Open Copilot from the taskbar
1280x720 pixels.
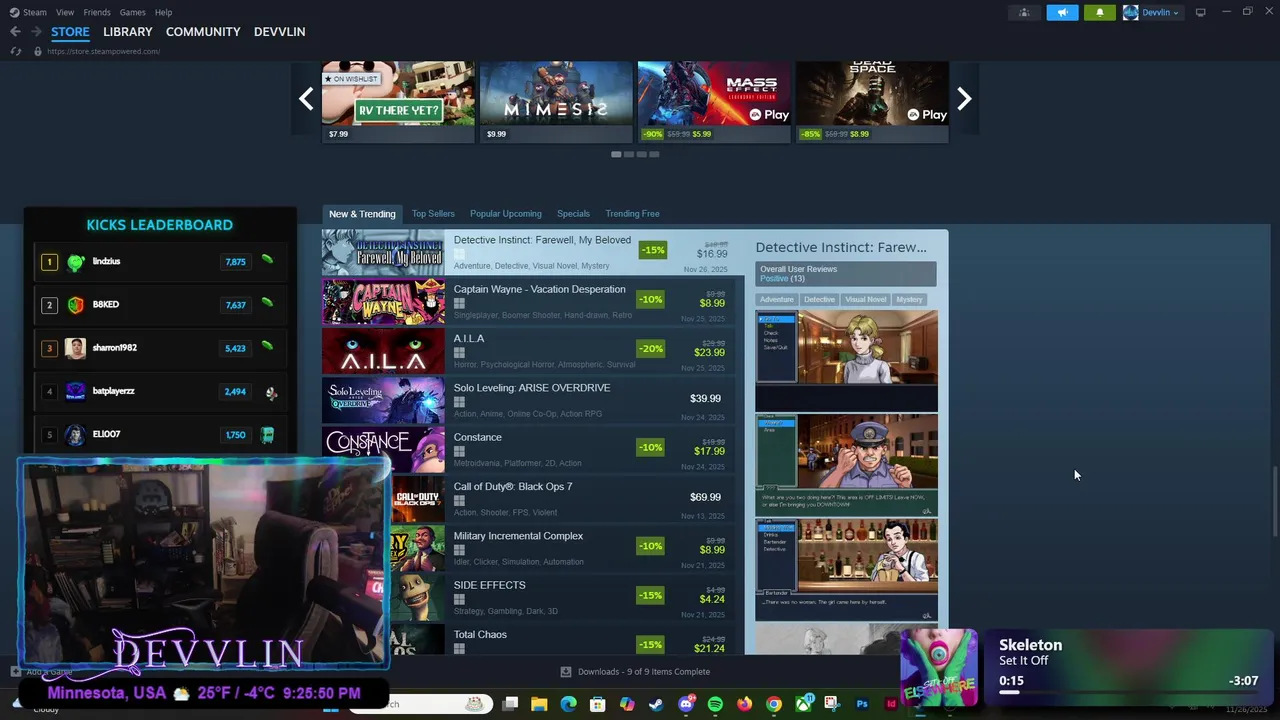coord(627,704)
